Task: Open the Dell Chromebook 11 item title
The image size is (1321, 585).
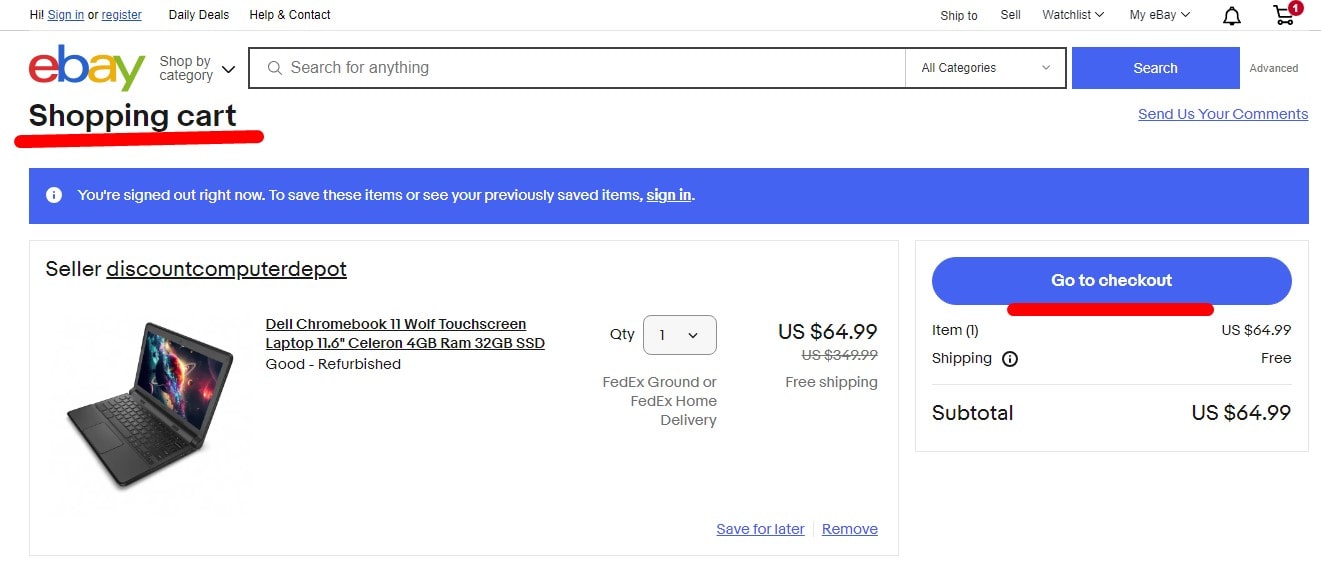Action: 405,334
